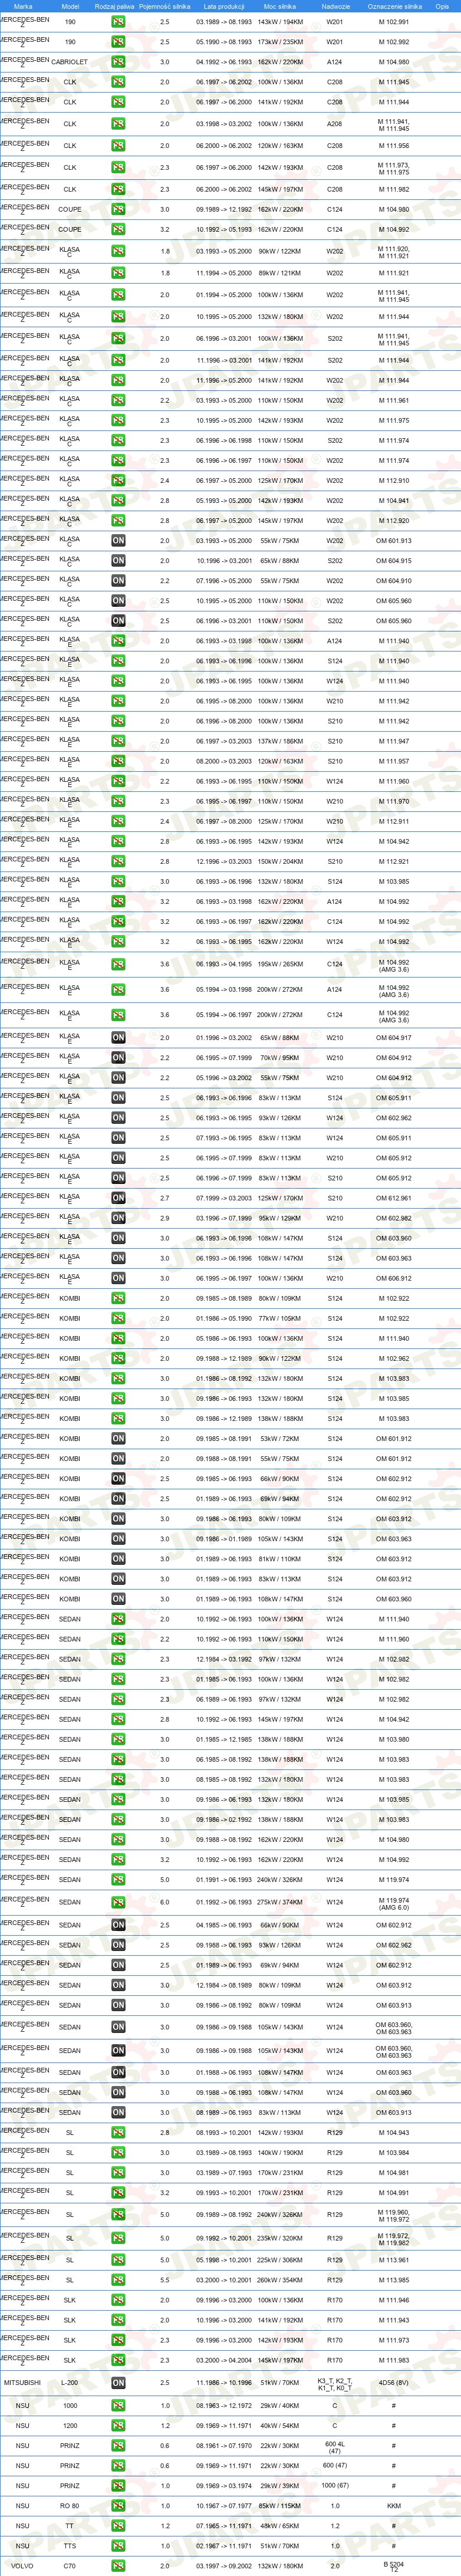This screenshot has width=461, height=2576.
Task: Click the diesel ON icon for OM 604.915
Action: [x=118, y=561]
